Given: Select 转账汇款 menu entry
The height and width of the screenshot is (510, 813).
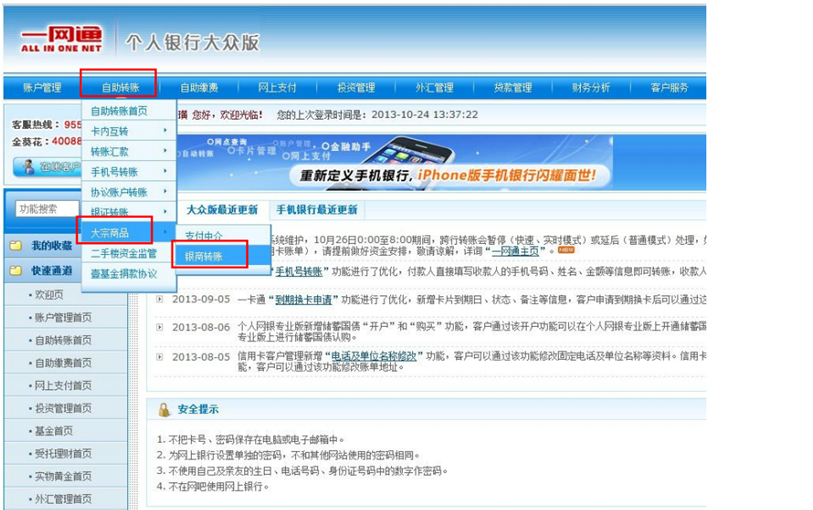Looking at the screenshot, I should (129, 151).
